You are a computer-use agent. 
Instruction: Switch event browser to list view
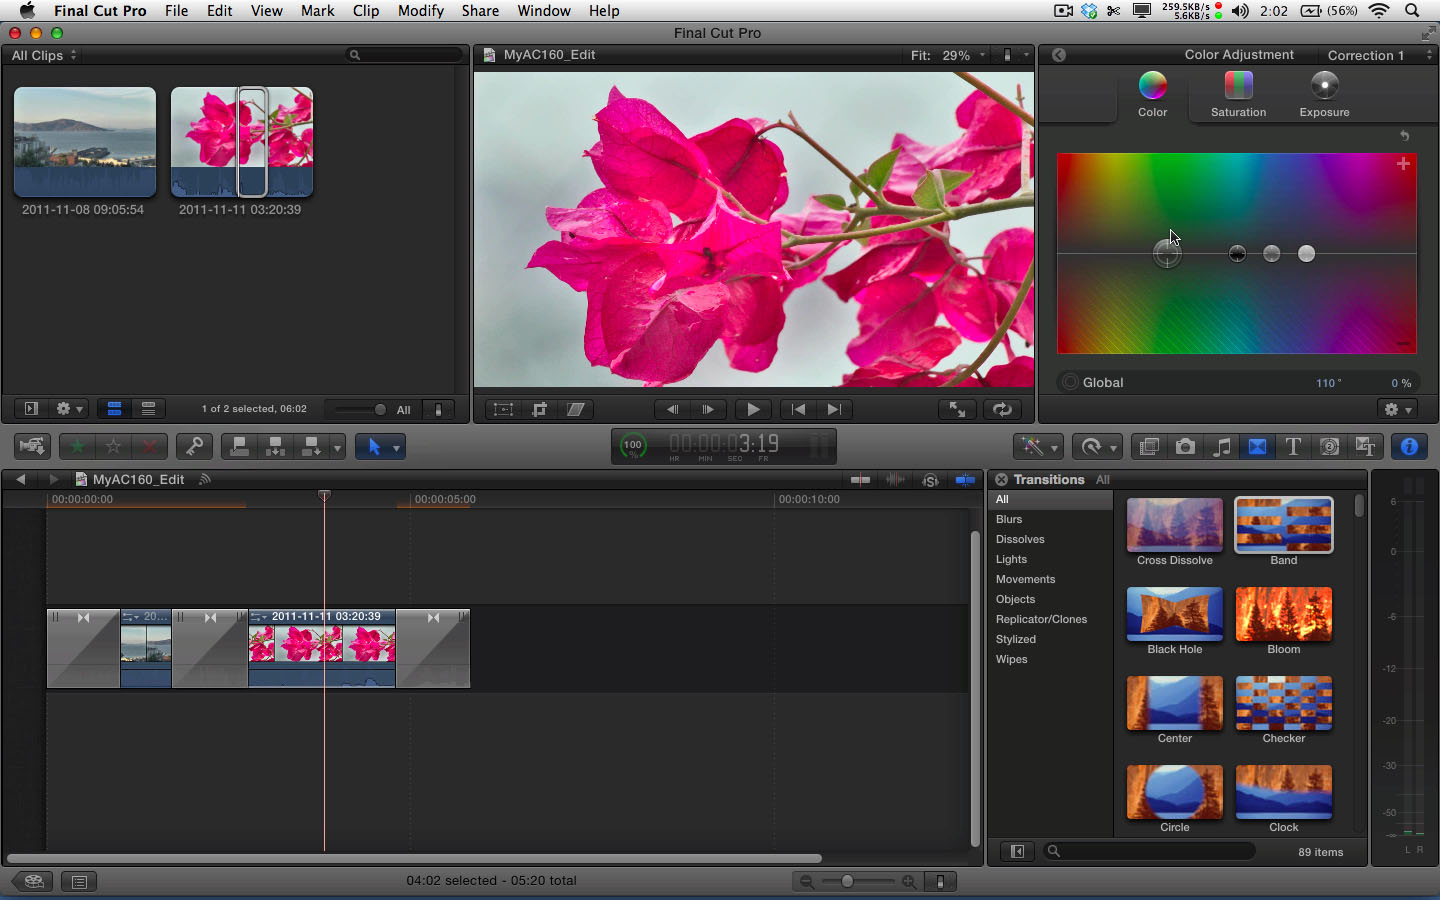pyautogui.click(x=148, y=409)
